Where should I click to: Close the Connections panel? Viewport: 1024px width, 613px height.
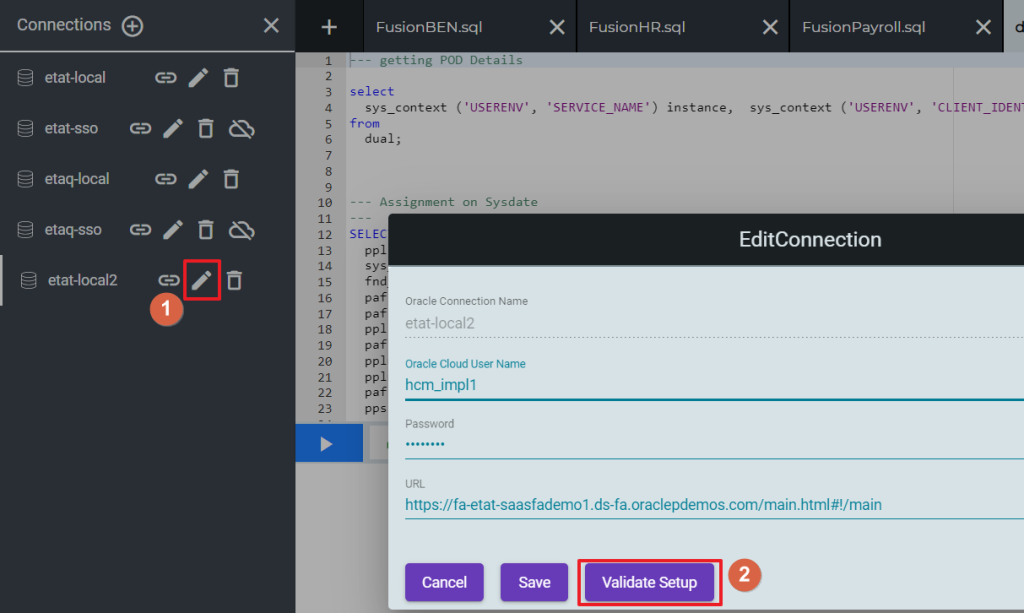click(x=271, y=25)
